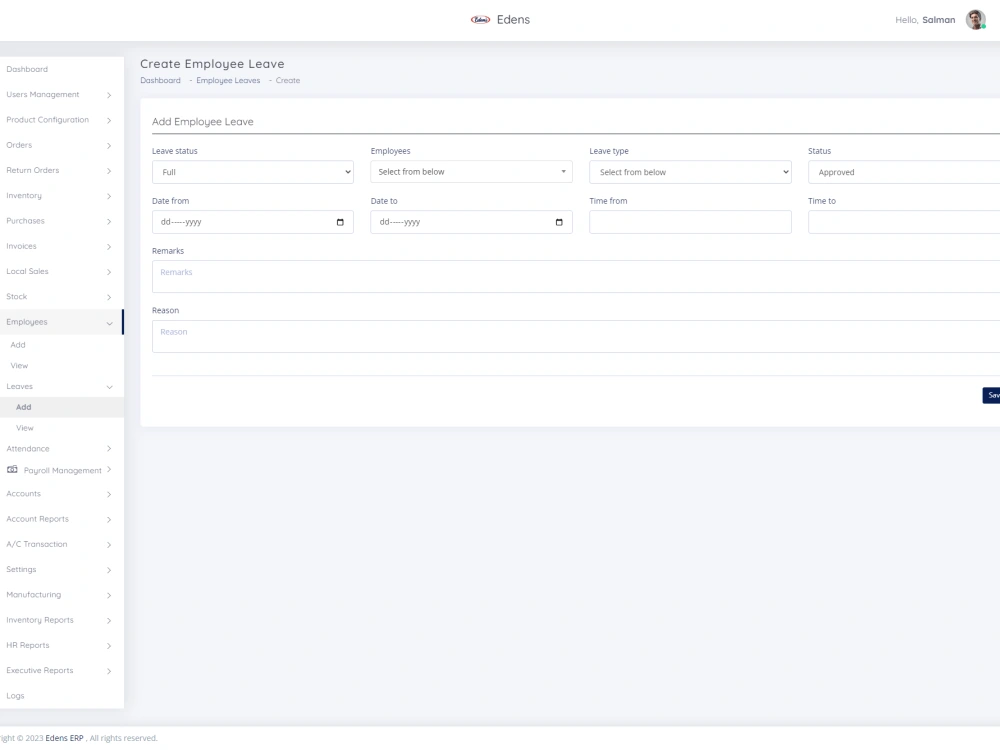The height and width of the screenshot is (750, 1000).
Task: Expand Users Management menu chevron
Action: click(109, 95)
